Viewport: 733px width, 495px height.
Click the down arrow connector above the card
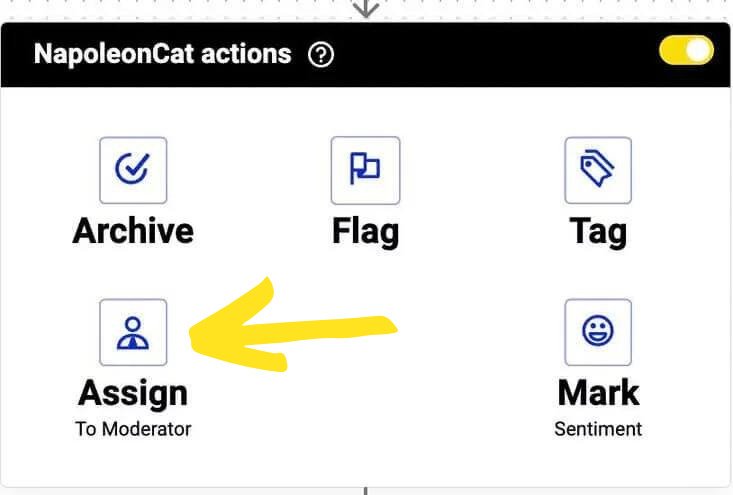(x=366, y=8)
